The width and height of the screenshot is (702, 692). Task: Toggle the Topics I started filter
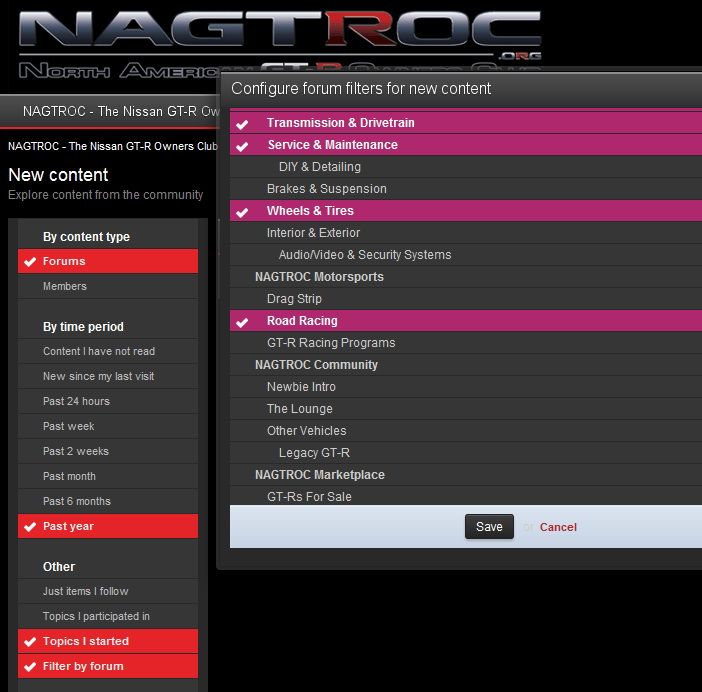click(108, 641)
